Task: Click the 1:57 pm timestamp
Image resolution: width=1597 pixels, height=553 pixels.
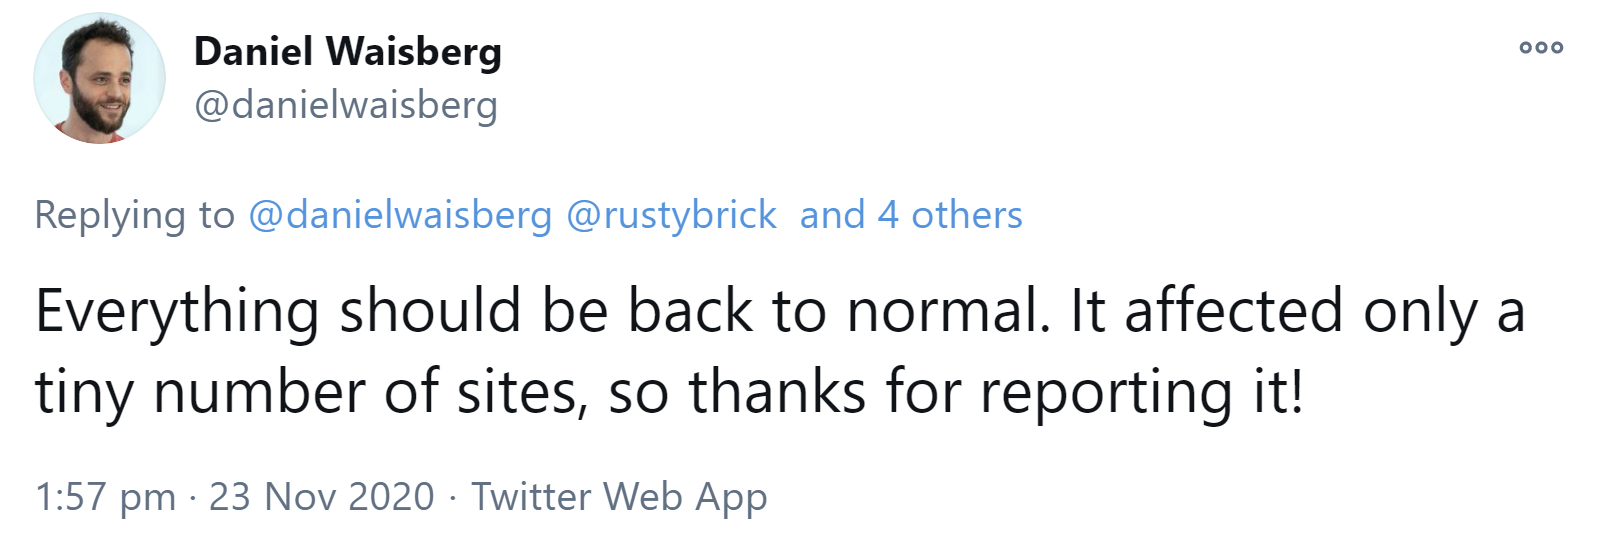Action: coord(105,497)
